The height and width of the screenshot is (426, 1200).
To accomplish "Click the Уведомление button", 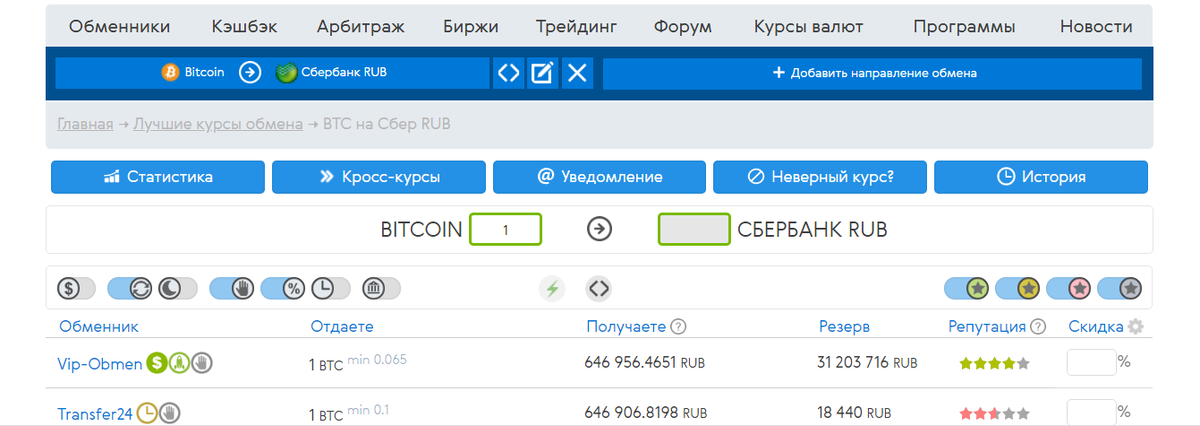I will (x=599, y=177).
